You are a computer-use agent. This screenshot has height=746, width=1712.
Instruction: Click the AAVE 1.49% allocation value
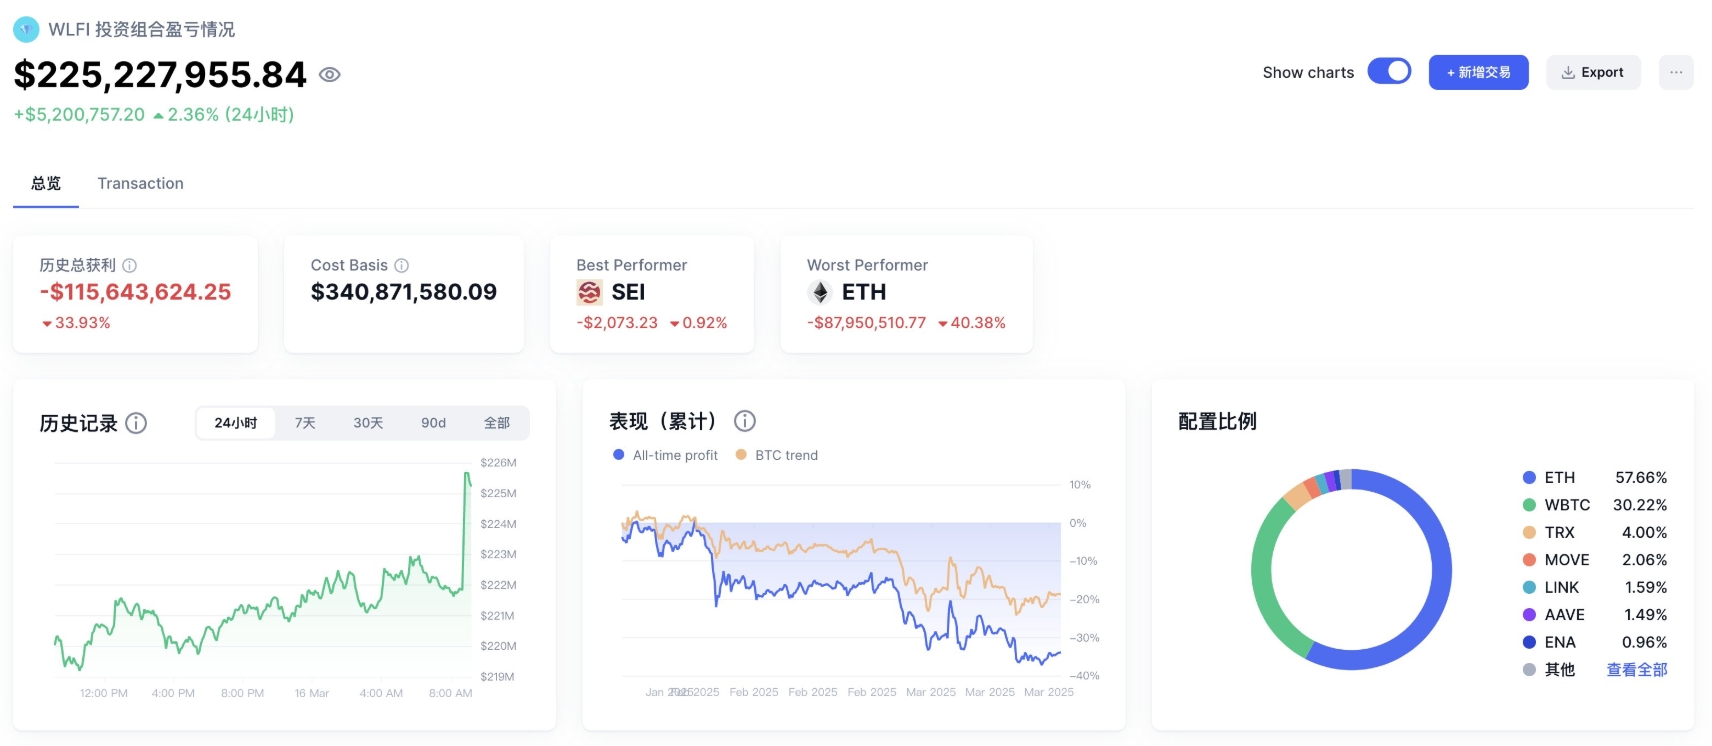(1646, 615)
